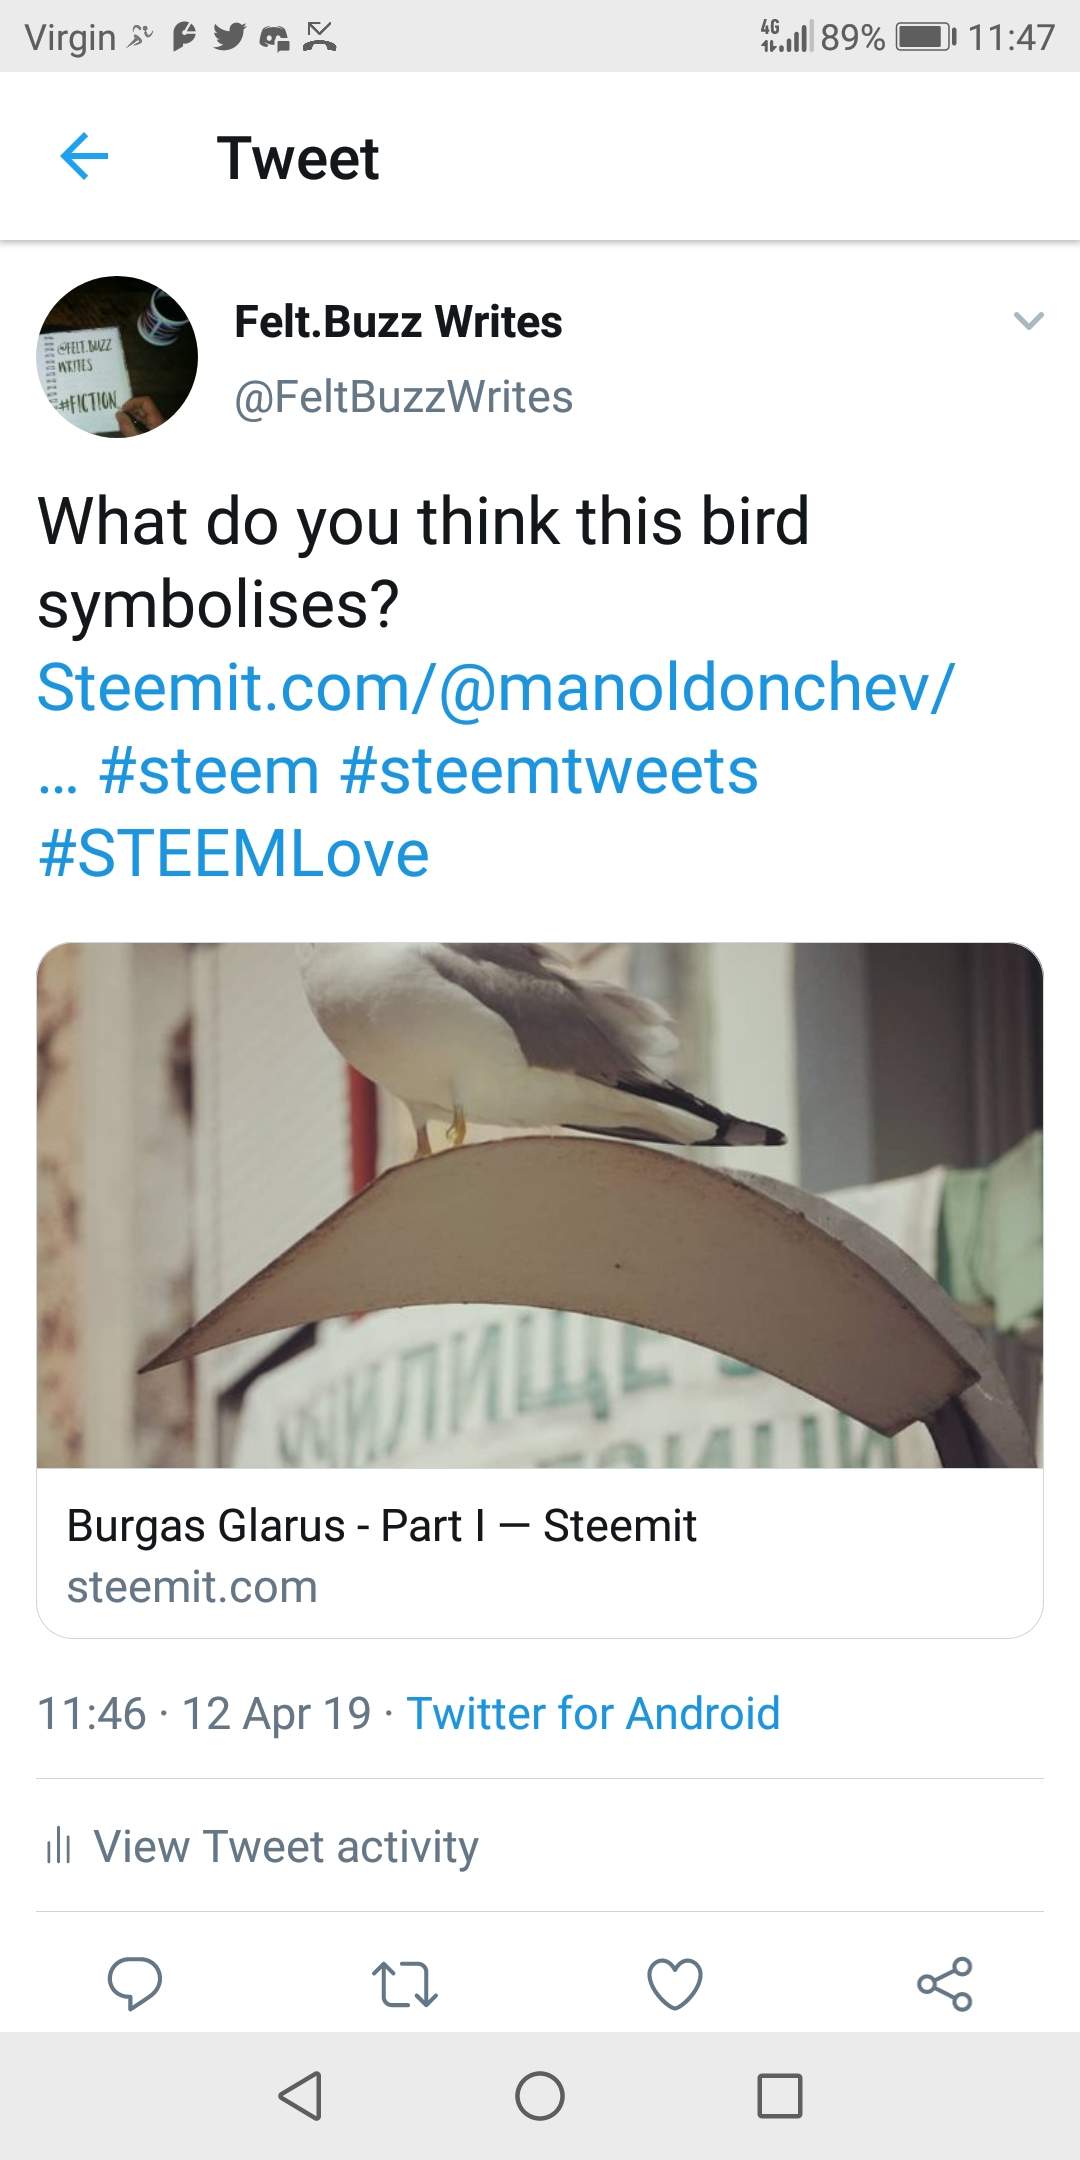Like the tweet with heart icon
The height and width of the screenshot is (2160, 1080).
pos(675,1984)
